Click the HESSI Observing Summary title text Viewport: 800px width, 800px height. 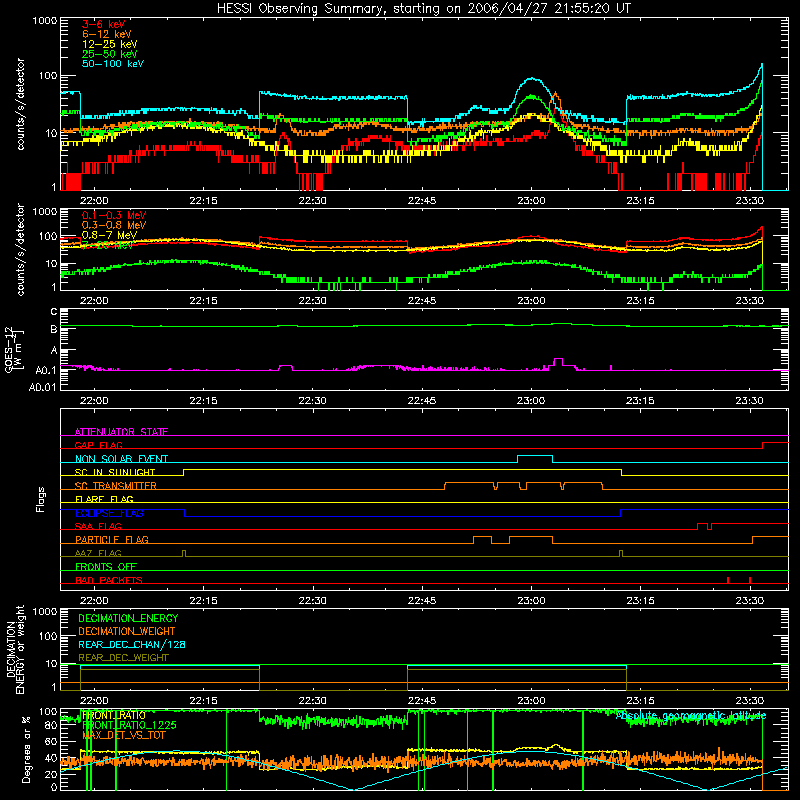pyautogui.click(x=423, y=9)
